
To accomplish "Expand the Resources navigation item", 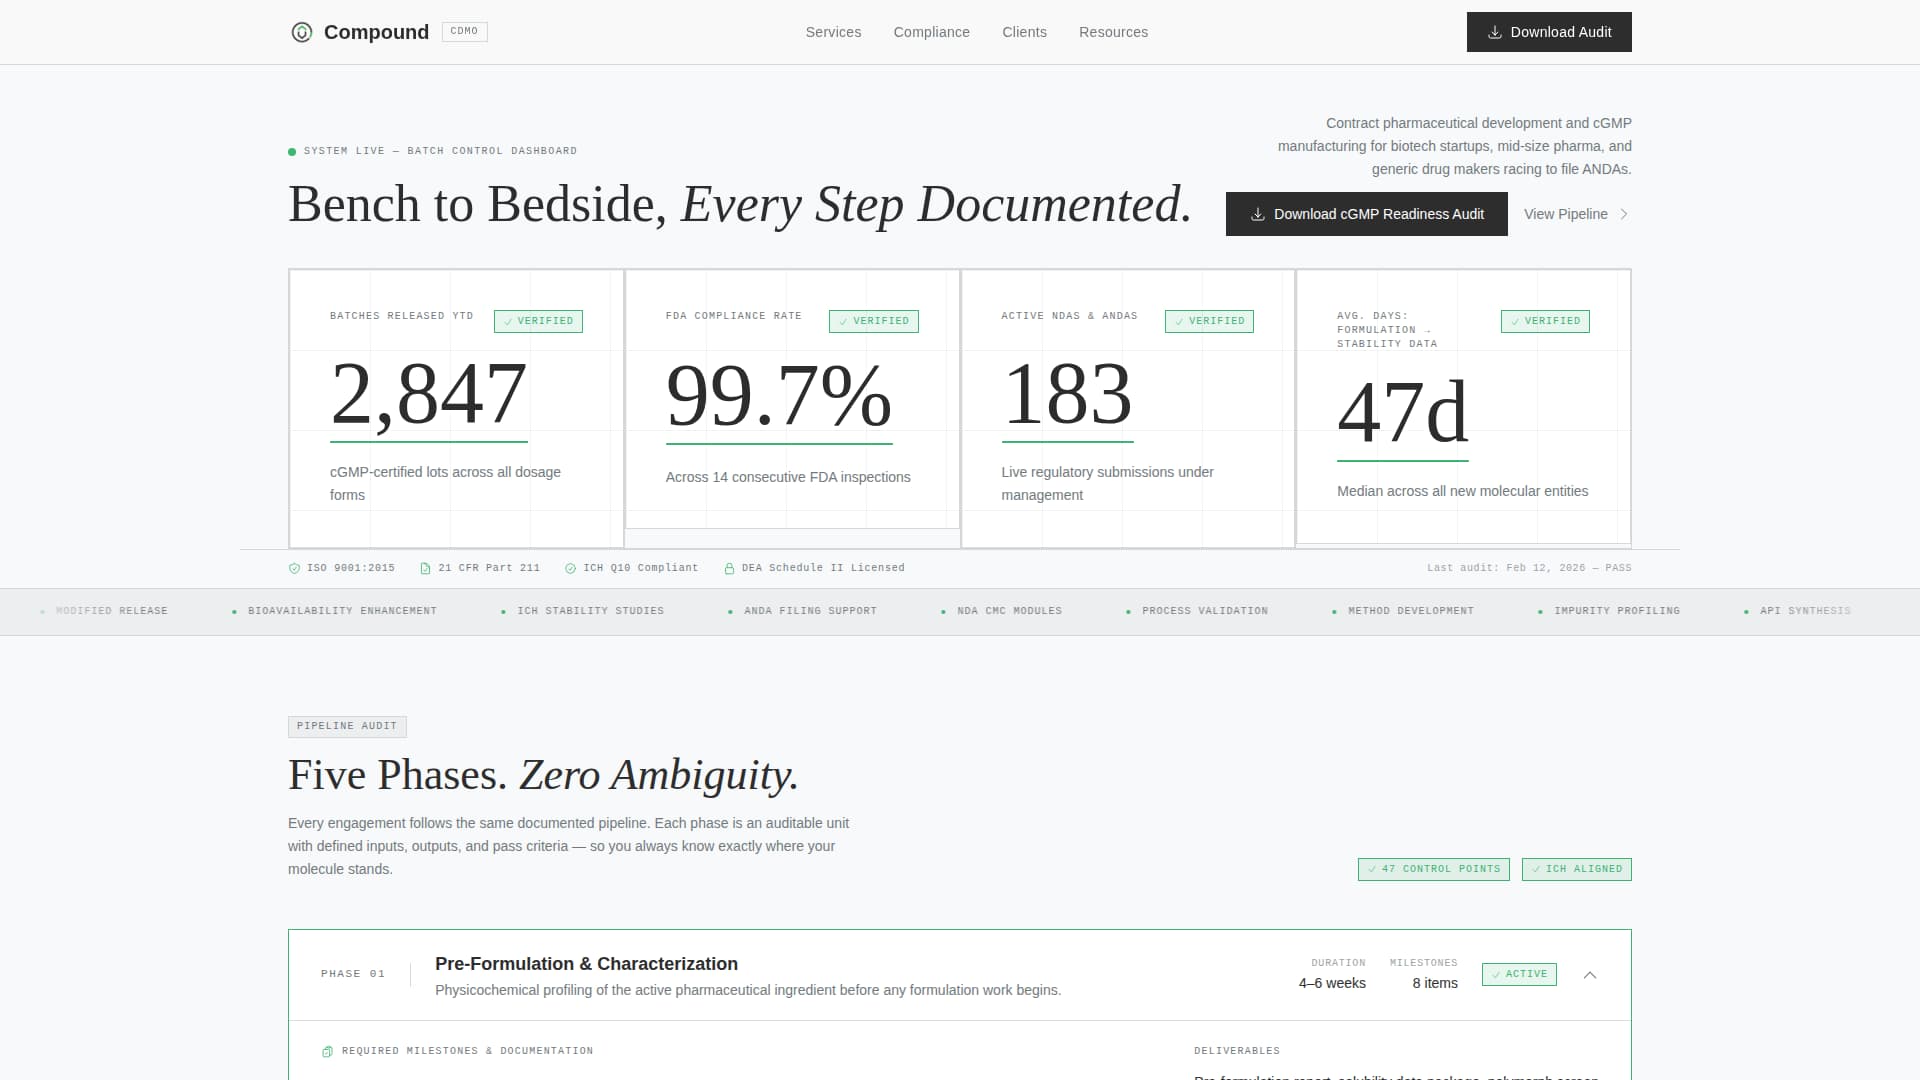I will (x=1113, y=32).
